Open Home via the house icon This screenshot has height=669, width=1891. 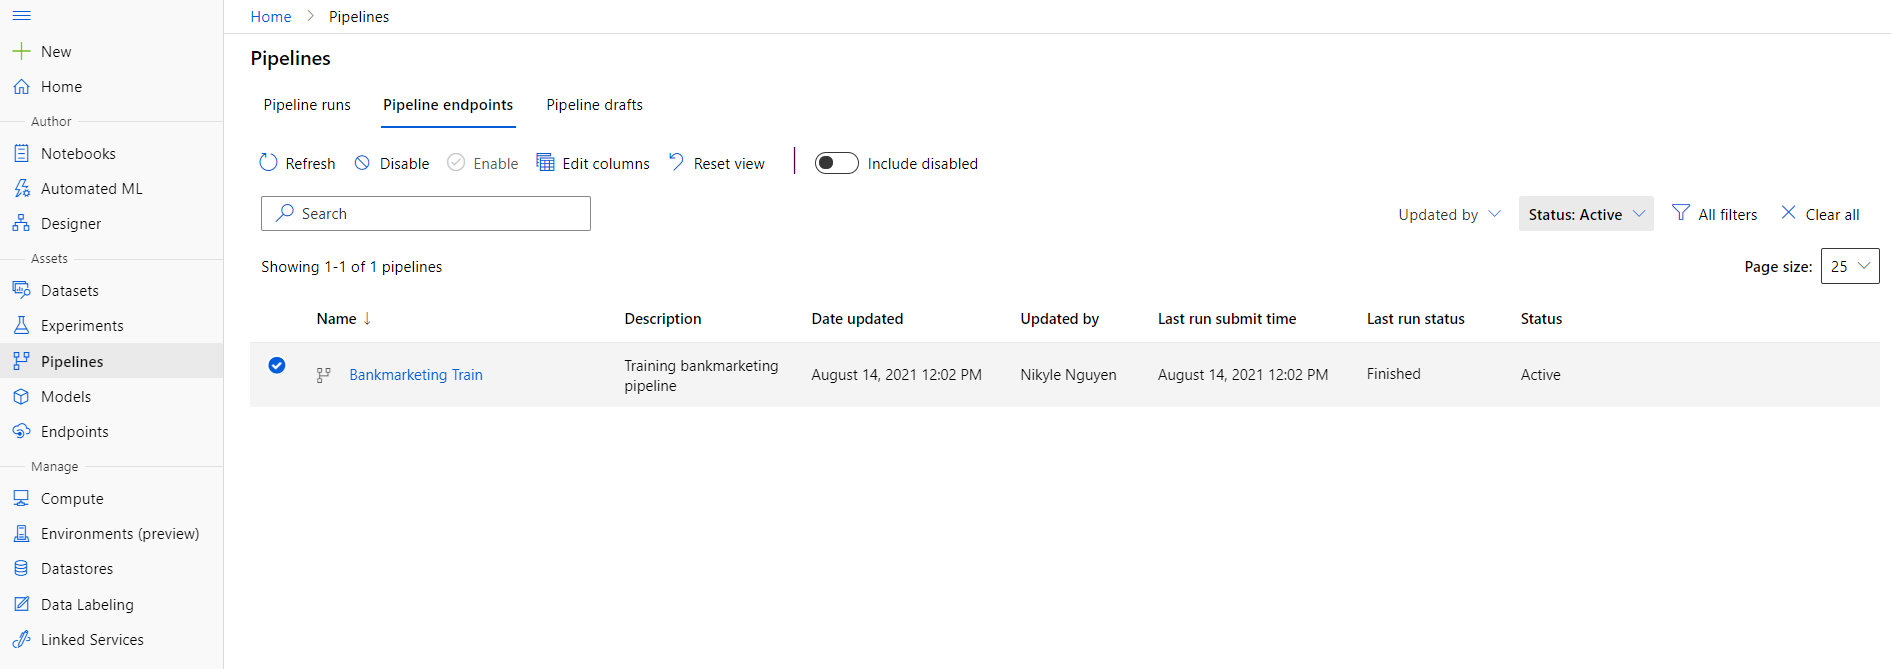pyautogui.click(x=21, y=87)
